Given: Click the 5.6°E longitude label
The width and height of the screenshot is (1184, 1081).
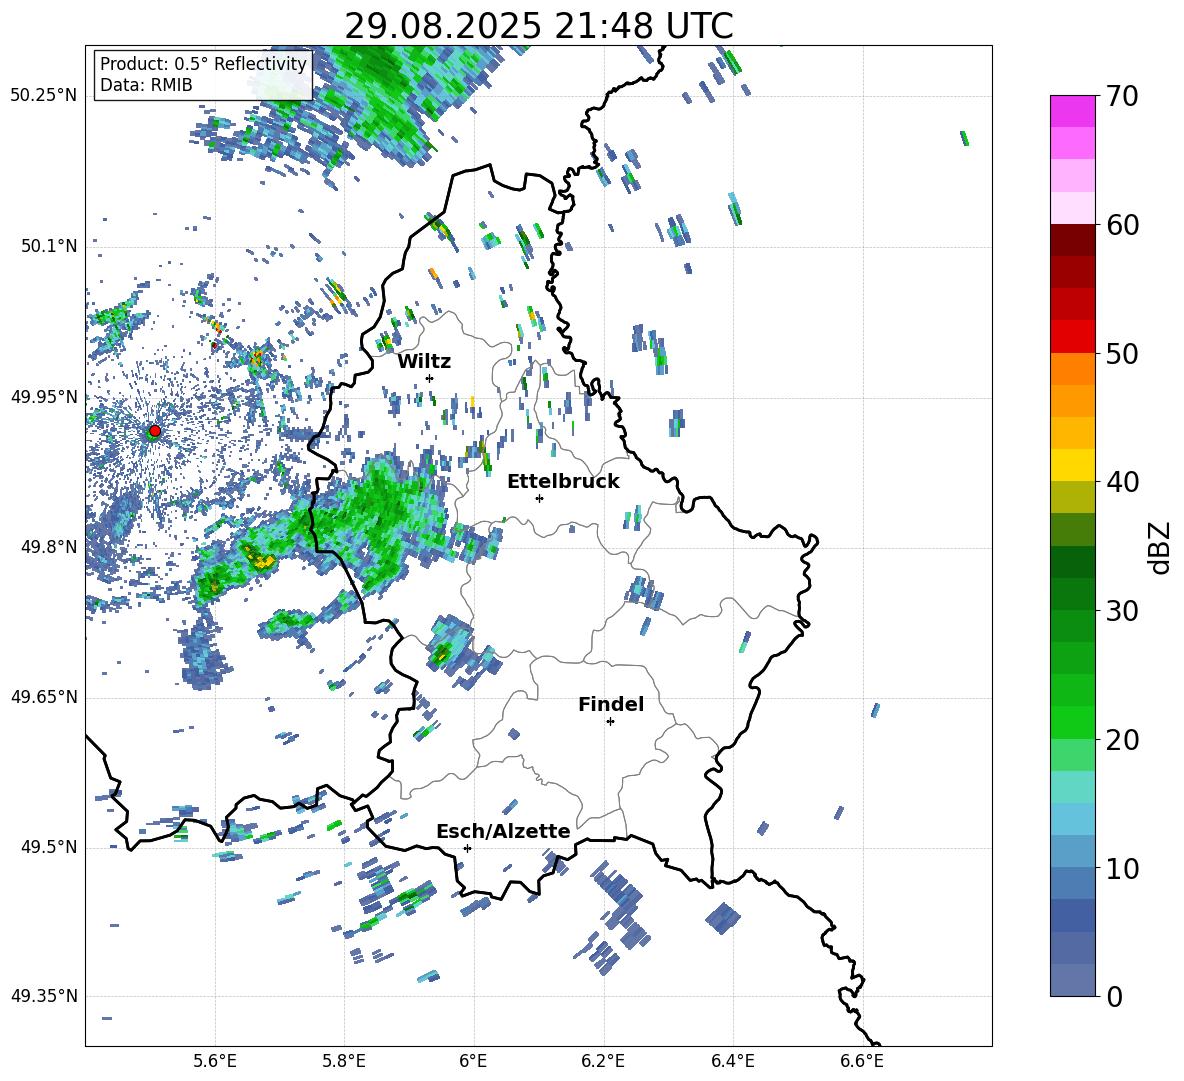Looking at the screenshot, I should (214, 1061).
